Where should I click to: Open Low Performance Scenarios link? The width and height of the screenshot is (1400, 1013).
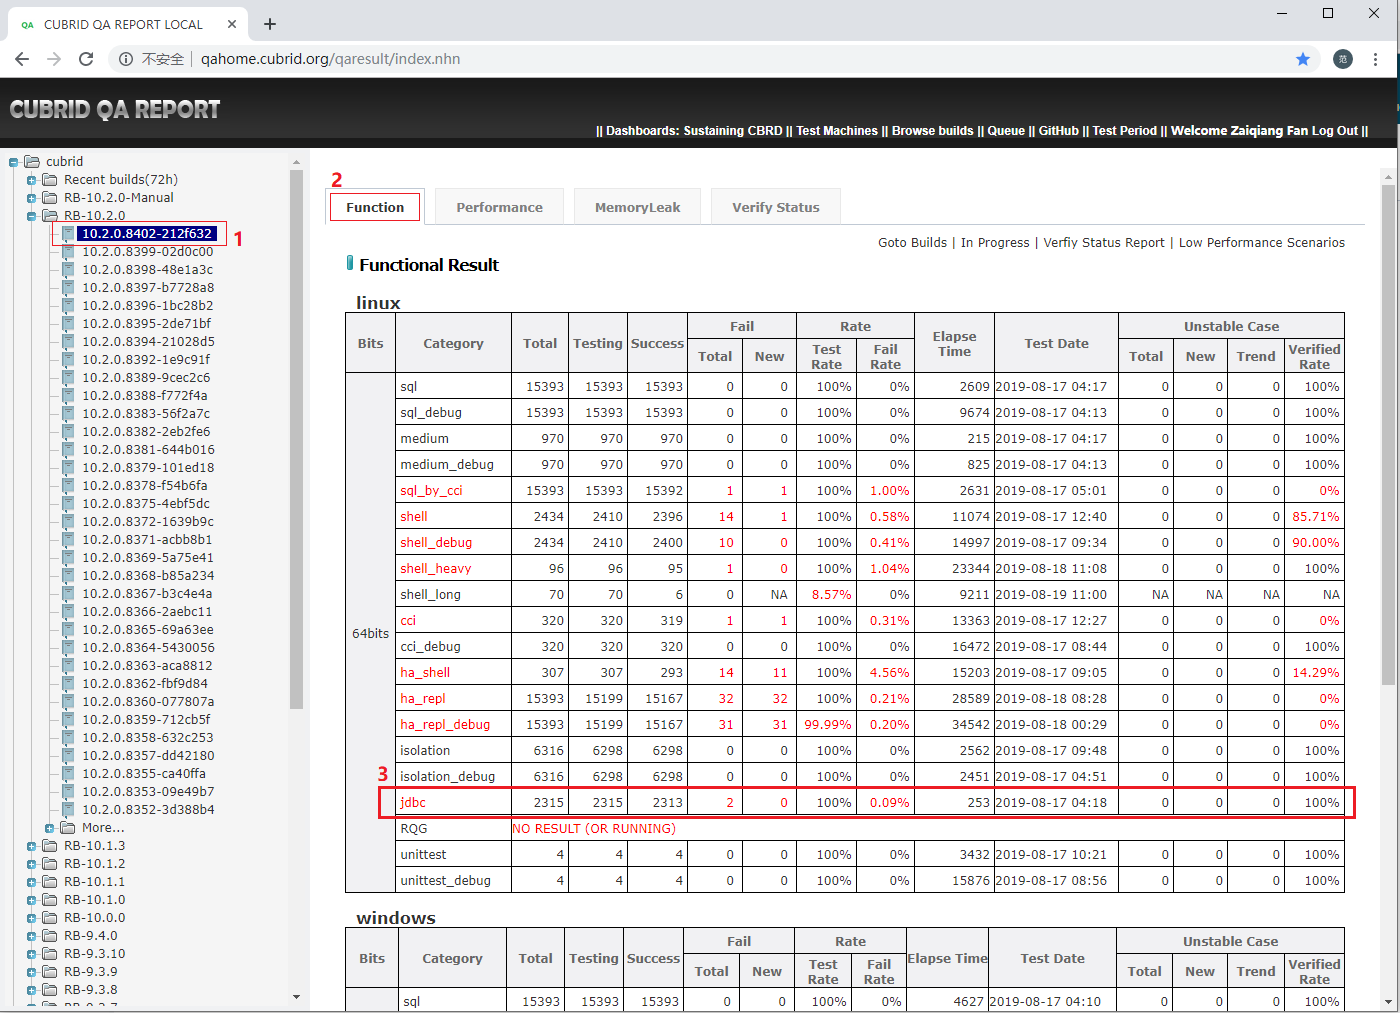pos(1262,243)
